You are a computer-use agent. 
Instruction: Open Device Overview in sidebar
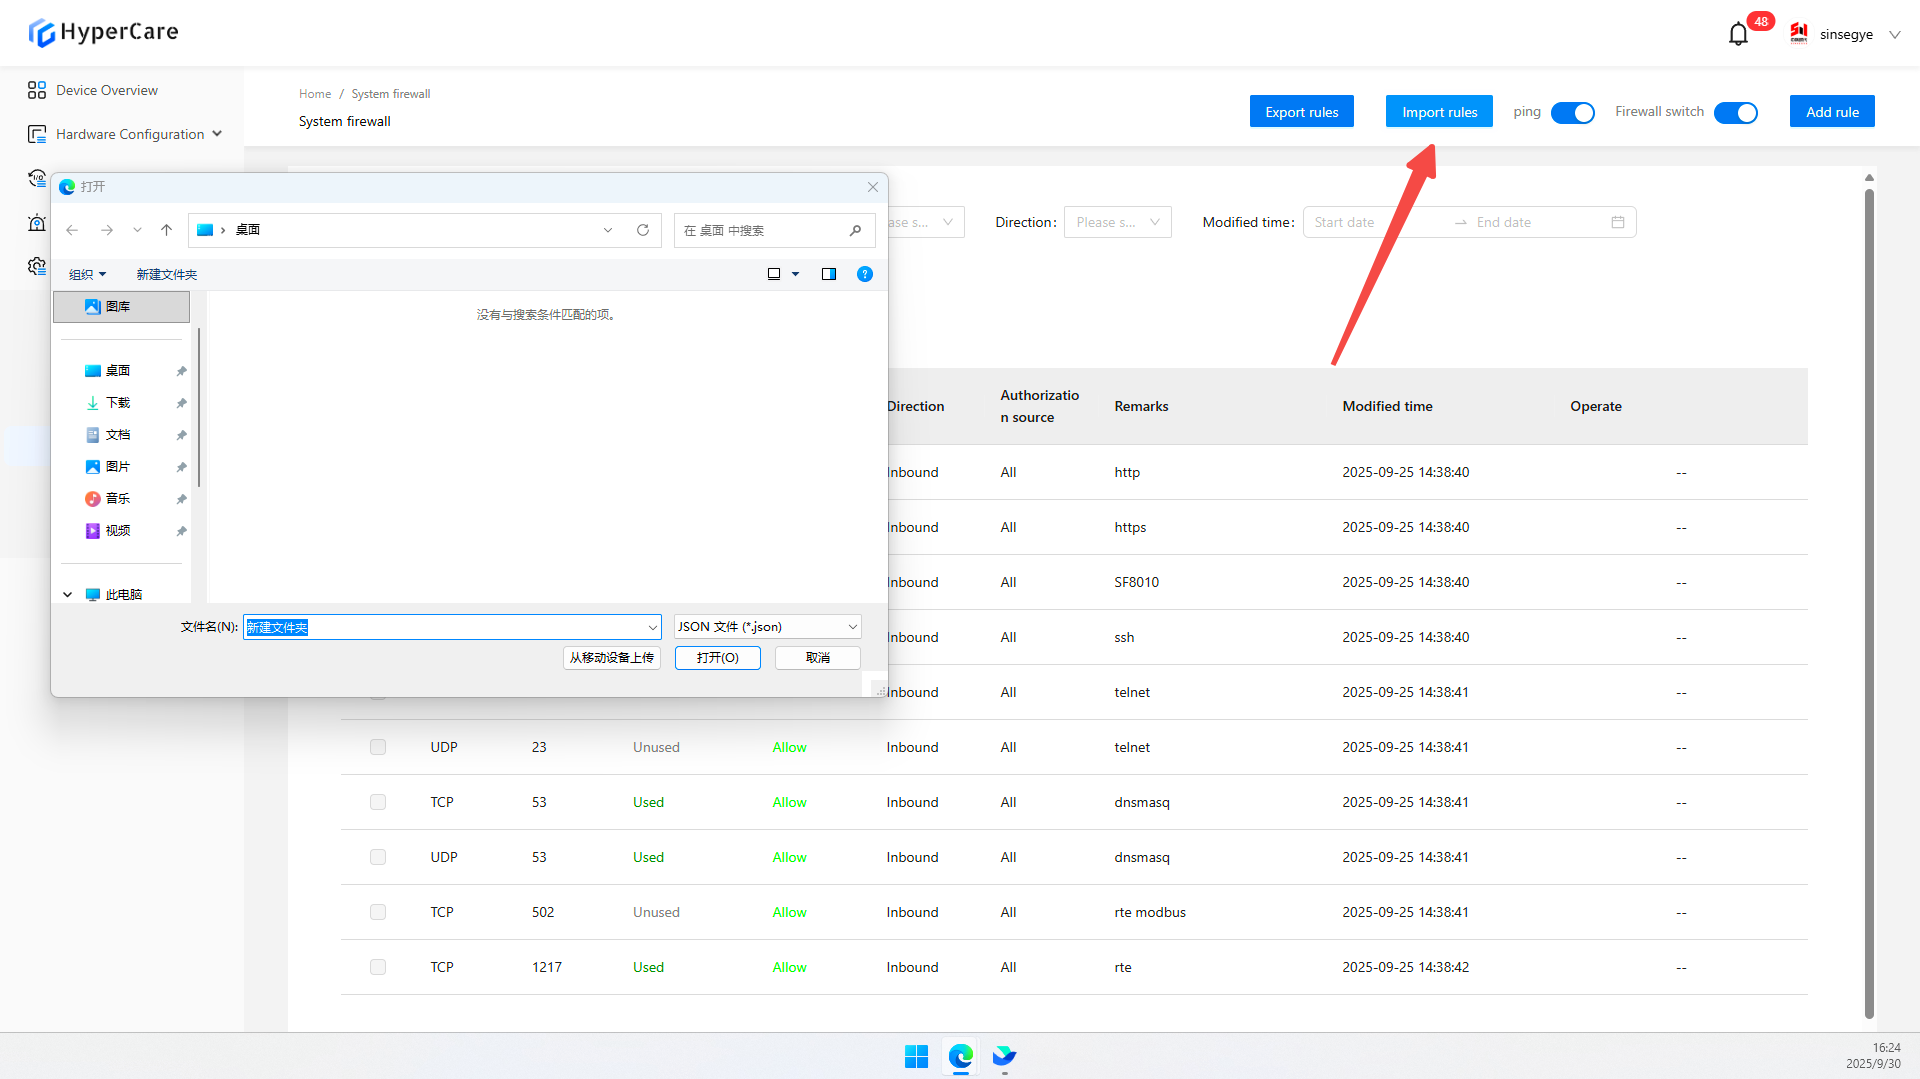tap(106, 90)
